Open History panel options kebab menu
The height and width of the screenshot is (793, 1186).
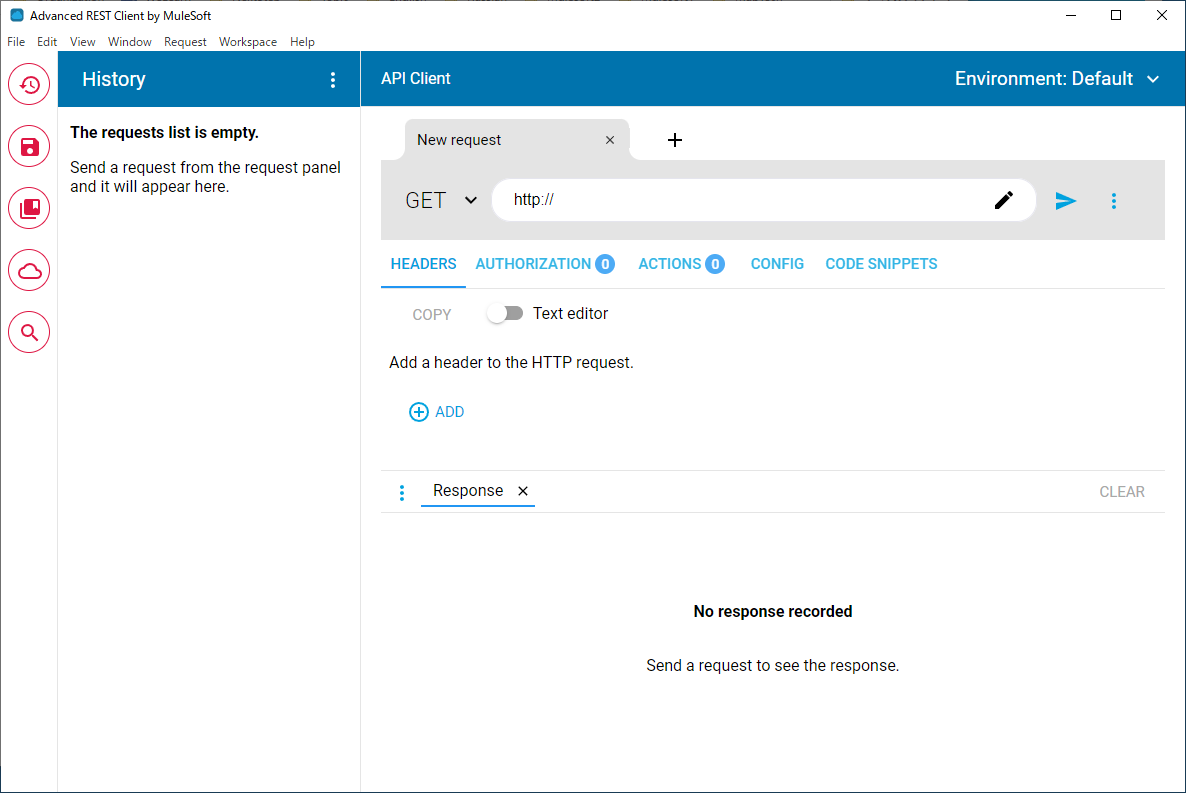click(x=333, y=79)
